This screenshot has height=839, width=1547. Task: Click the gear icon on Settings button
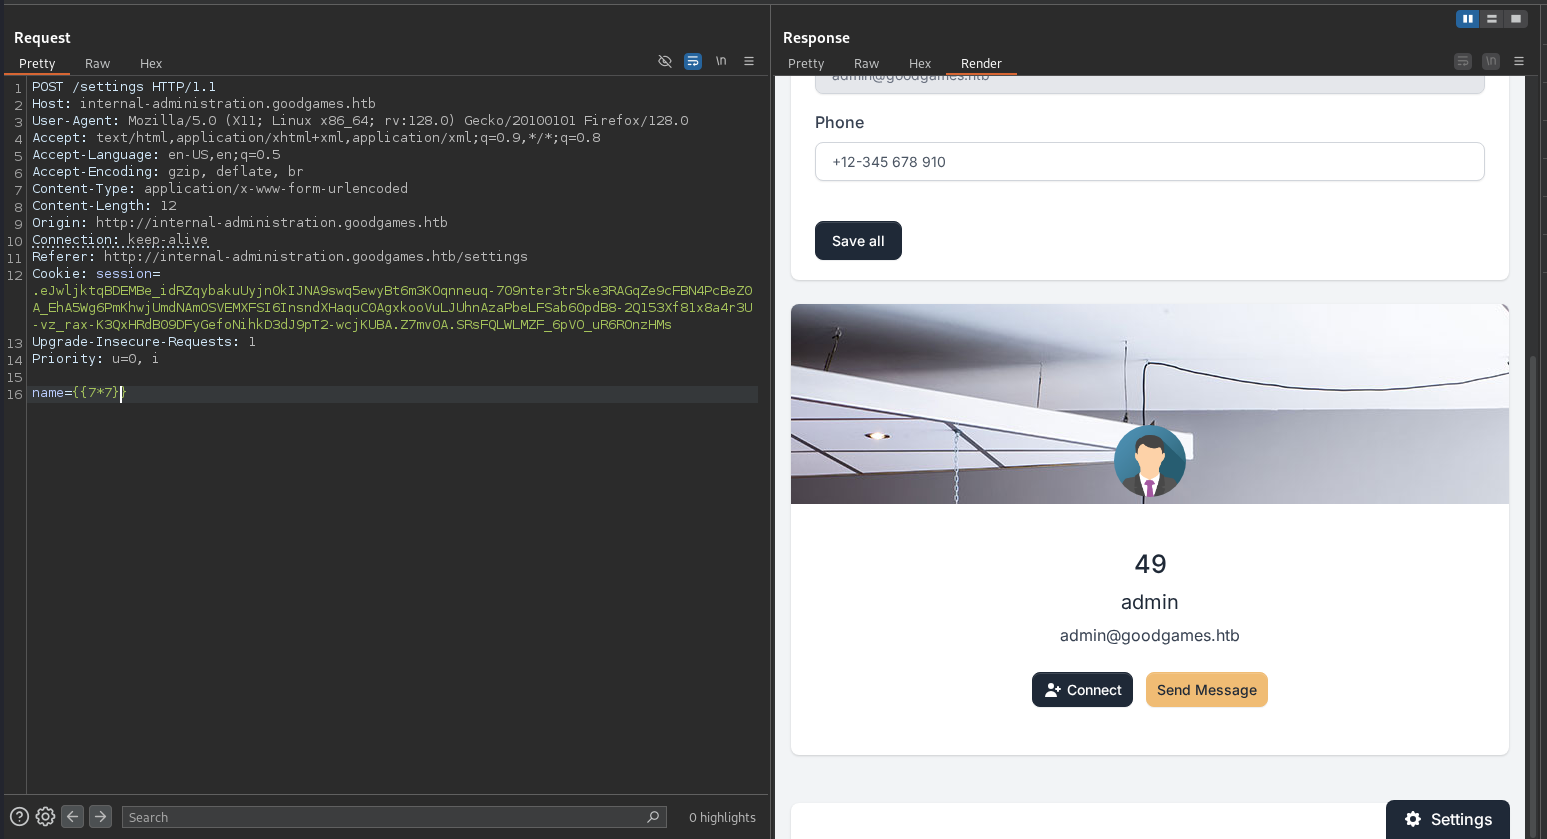[1413, 819]
